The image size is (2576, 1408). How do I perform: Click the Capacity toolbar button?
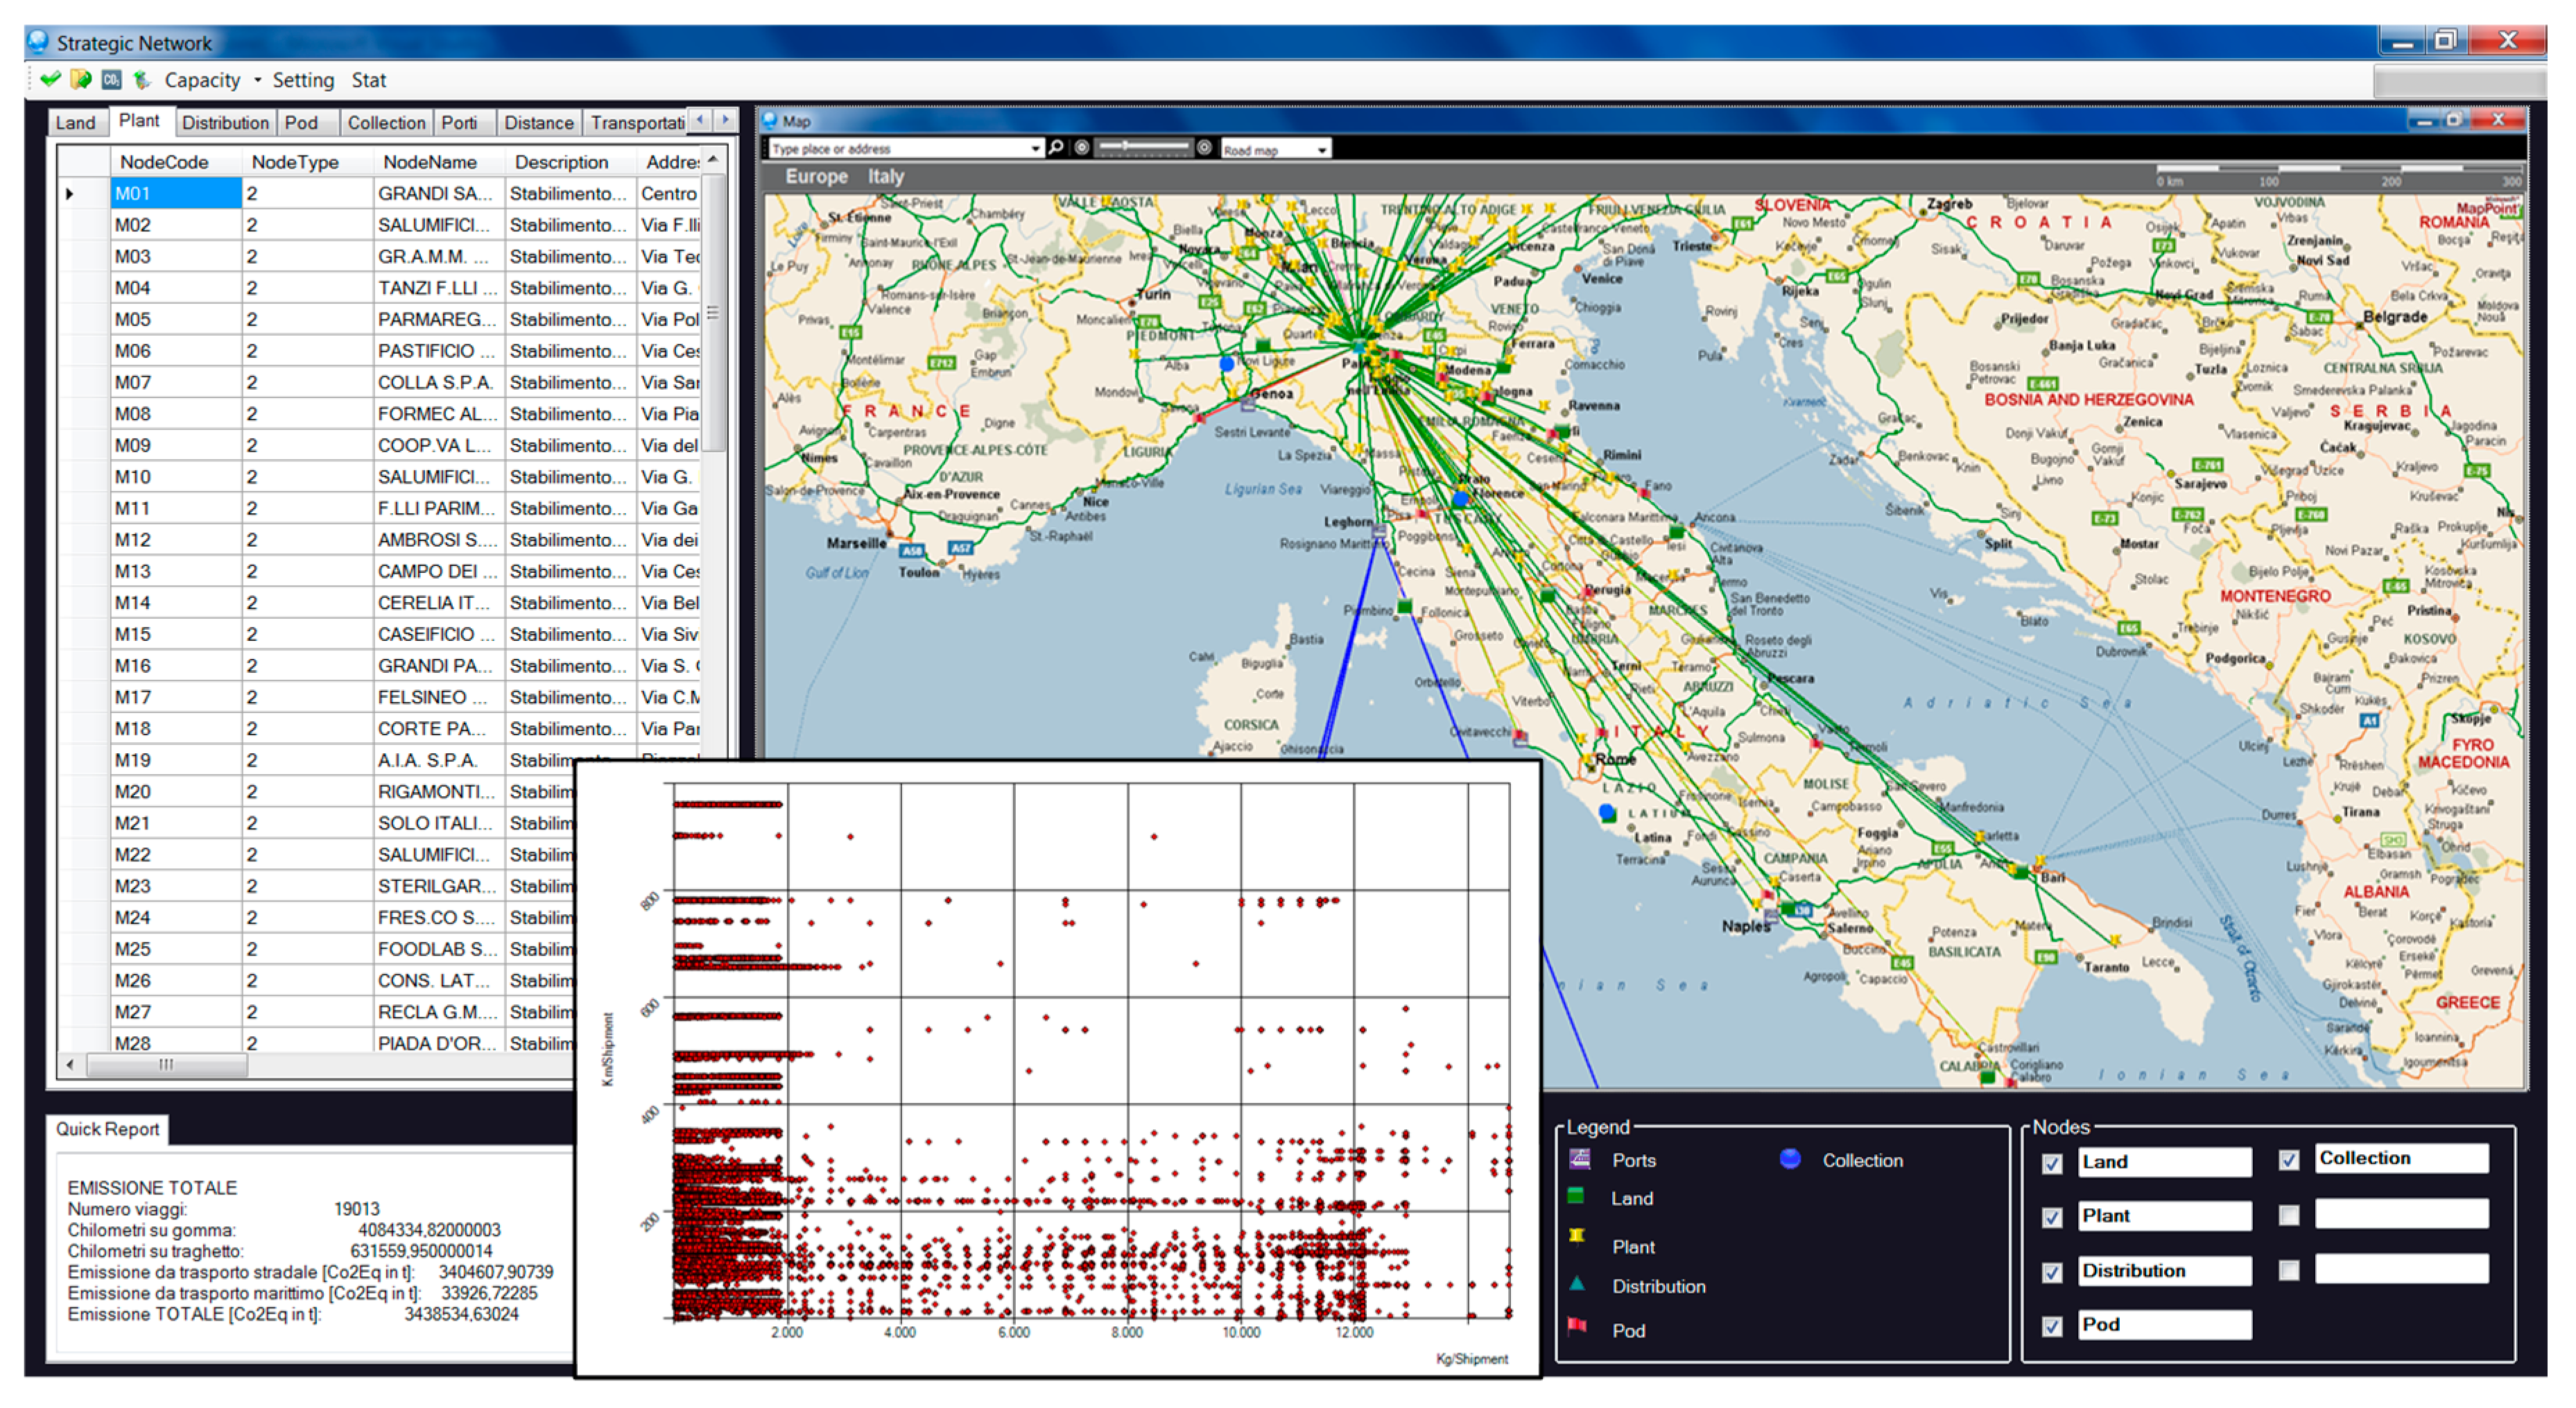click(x=202, y=80)
